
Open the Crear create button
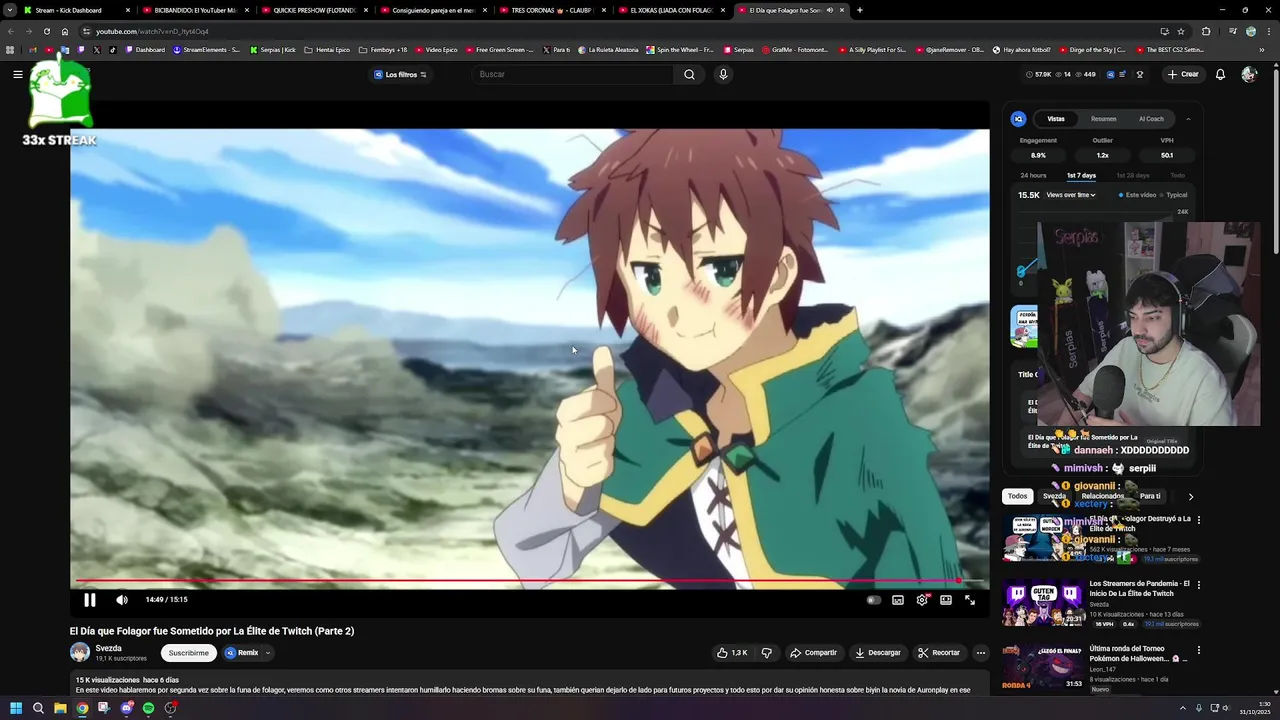1183,74
